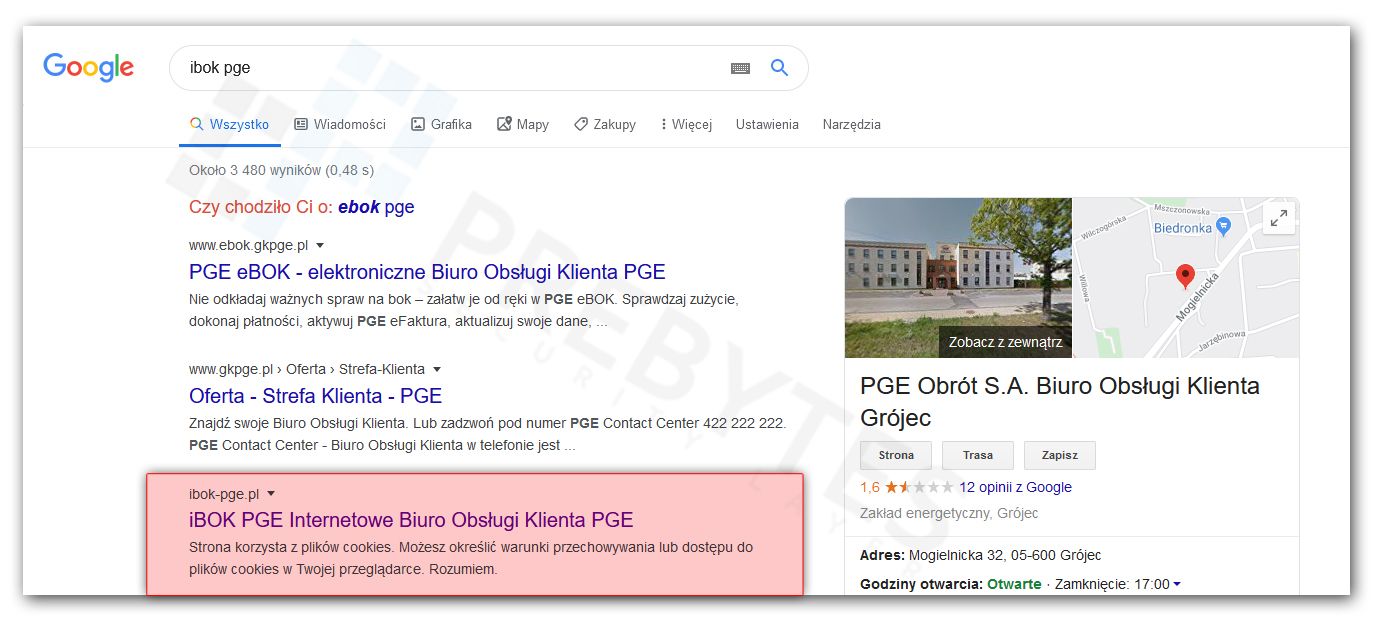Screen dimensions: 1383x626
Task: Click 'Zobacz z zewnątrz' photo label
Action: pos(1005,342)
